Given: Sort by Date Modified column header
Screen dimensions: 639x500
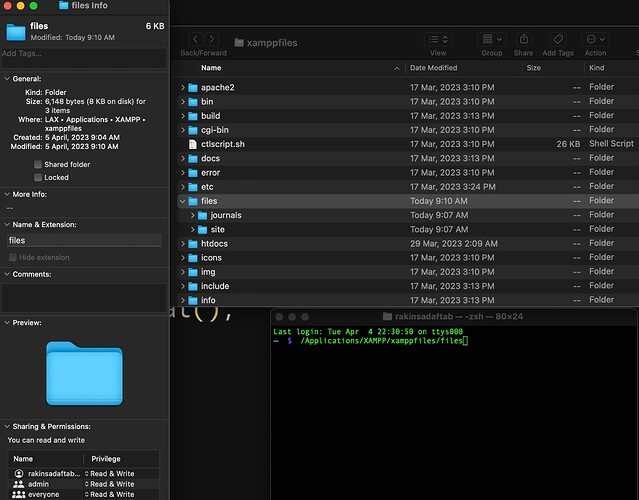Looking at the screenshot, I should click(x=433, y=68).
